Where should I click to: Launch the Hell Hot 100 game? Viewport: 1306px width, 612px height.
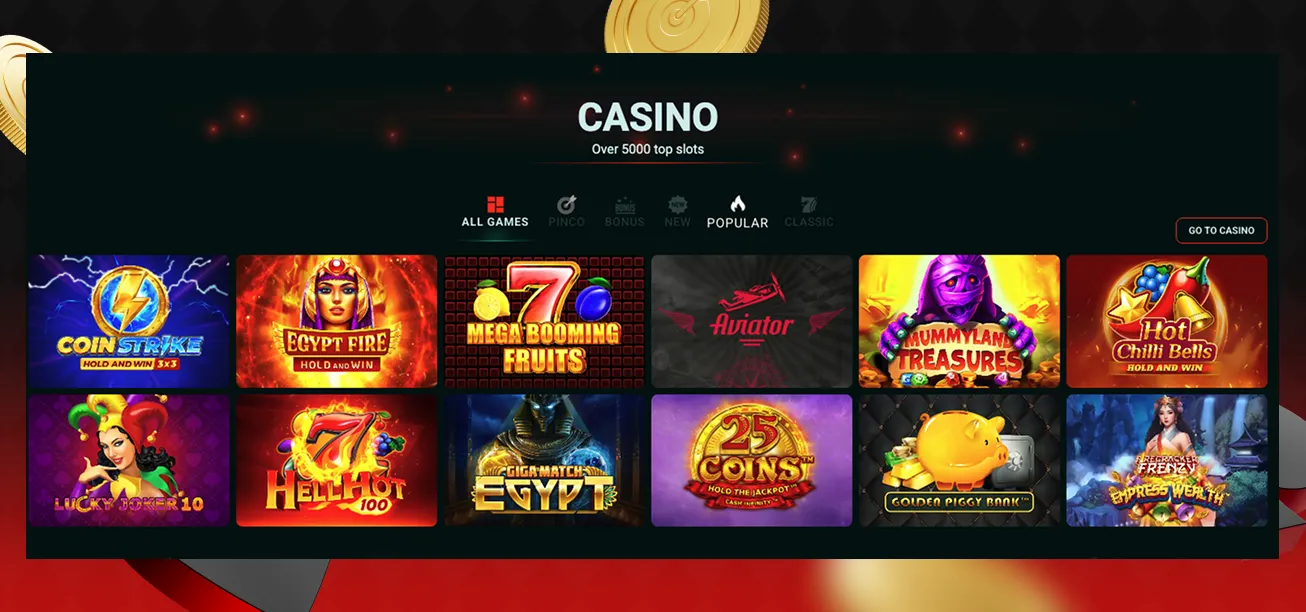coord(337,460)
